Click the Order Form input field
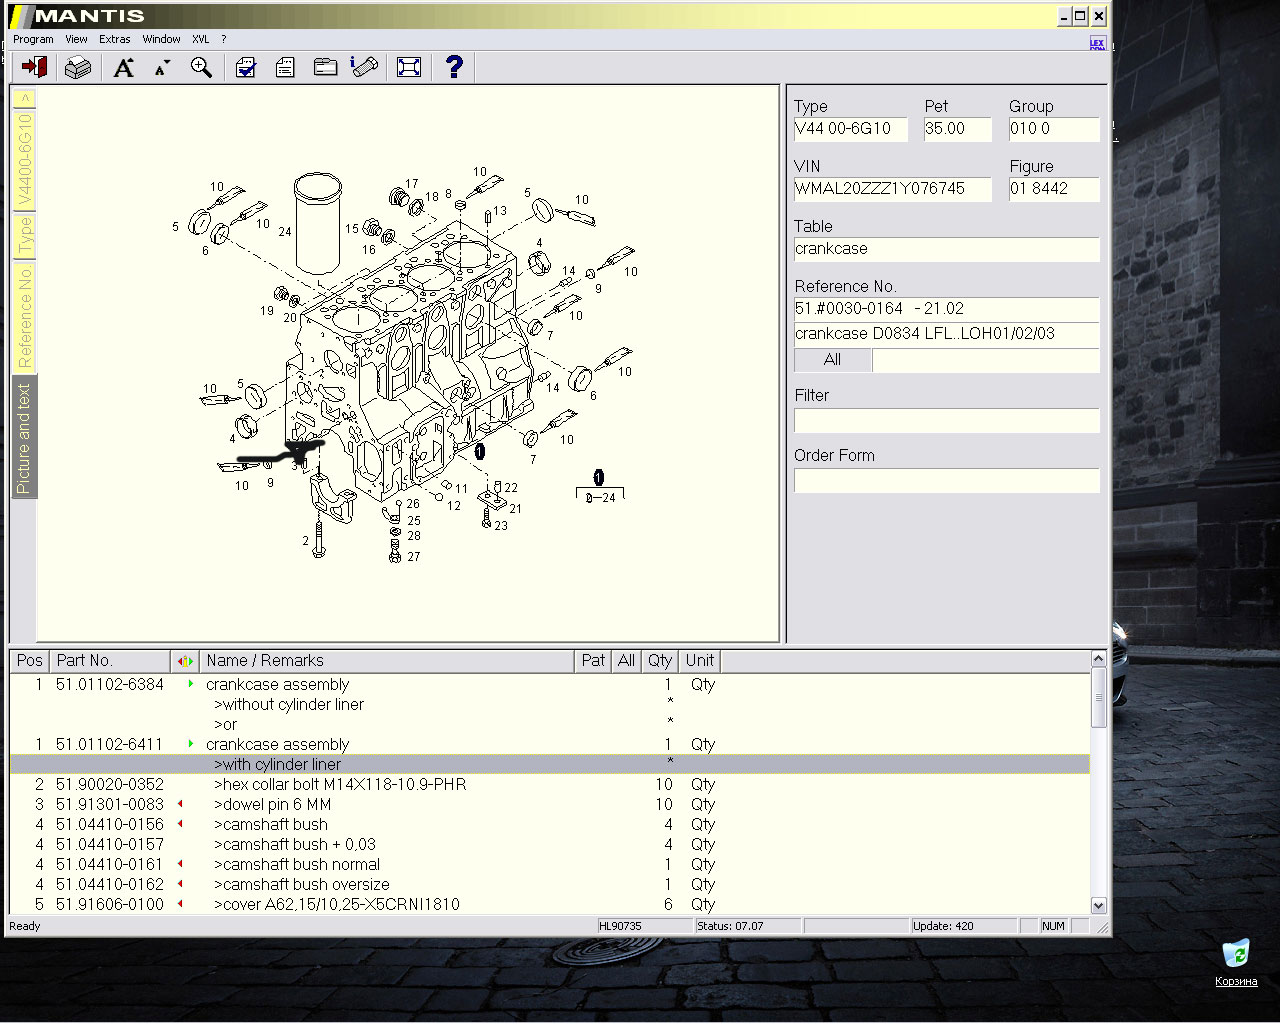This screenshot has height=1024, width=1280. (946, 480)
